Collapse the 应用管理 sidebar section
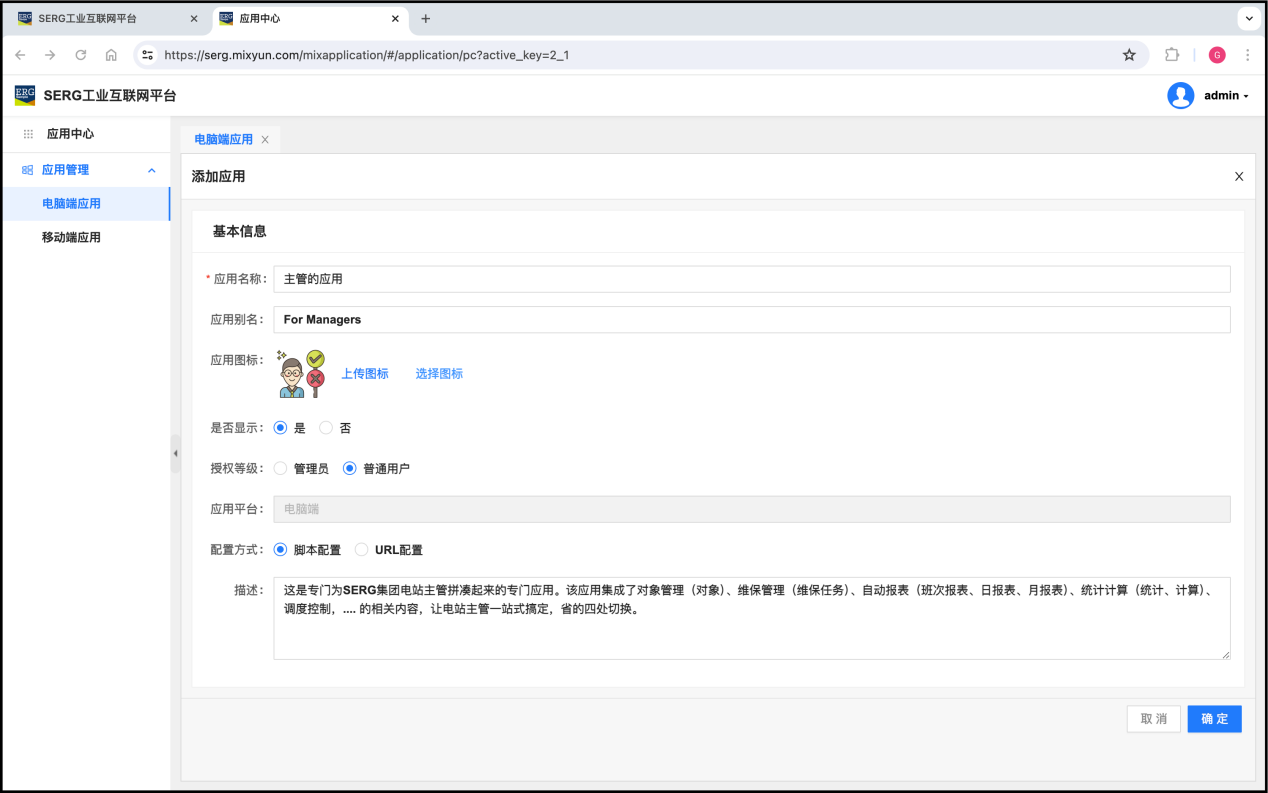The height and width of the screenshot is (793, 1268). click(152, 170)
